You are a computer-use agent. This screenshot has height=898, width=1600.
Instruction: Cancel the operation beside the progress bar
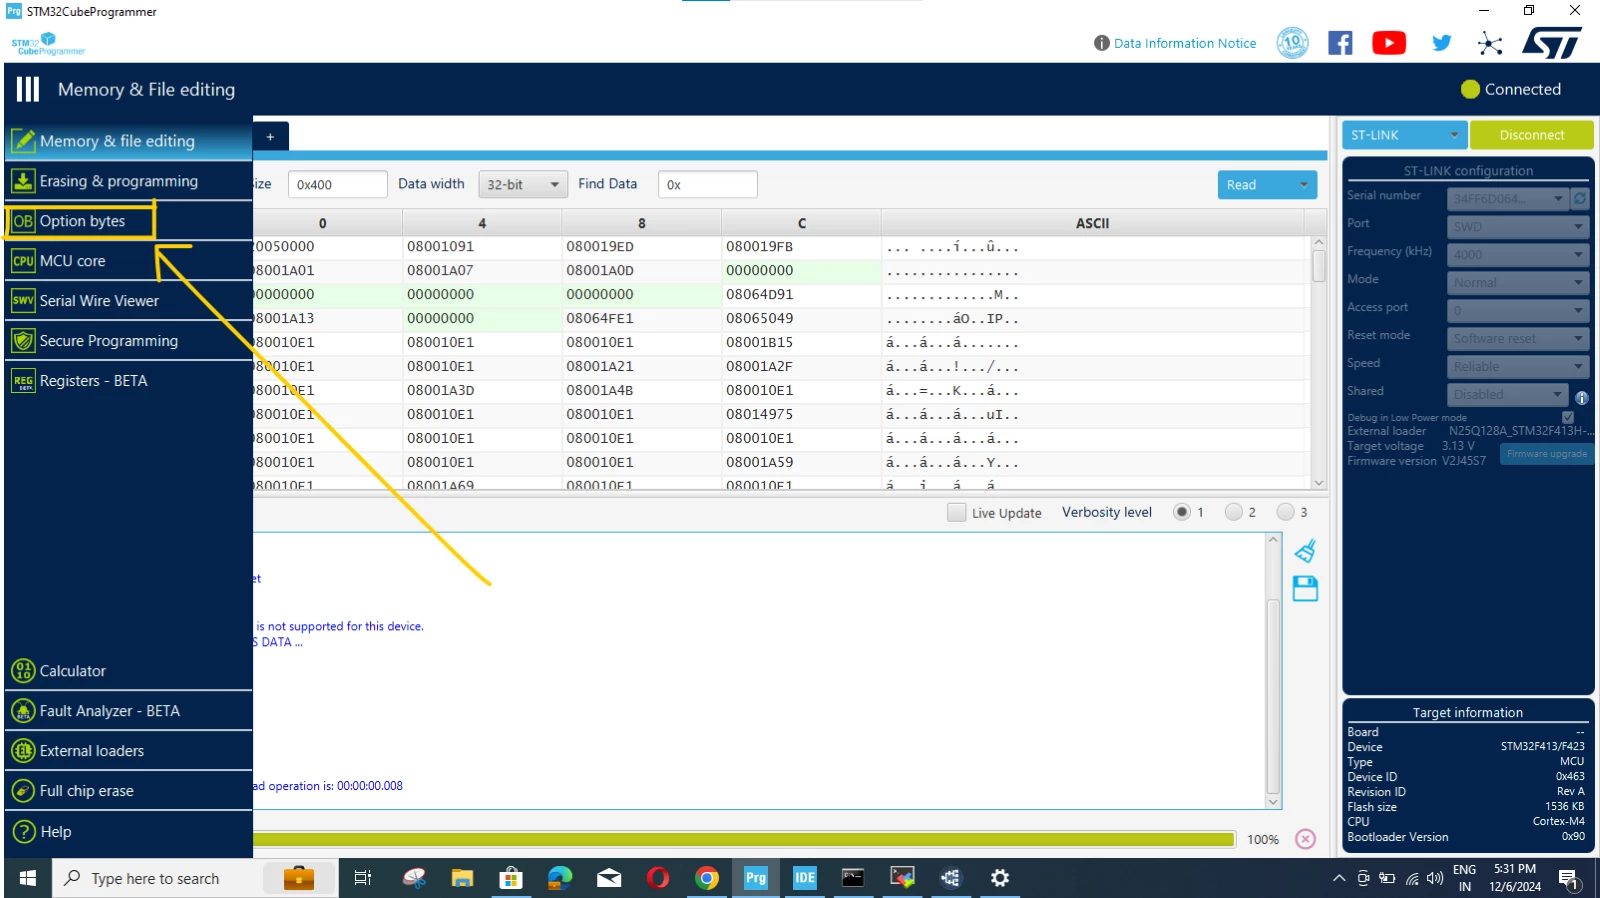pos(1305,839)
